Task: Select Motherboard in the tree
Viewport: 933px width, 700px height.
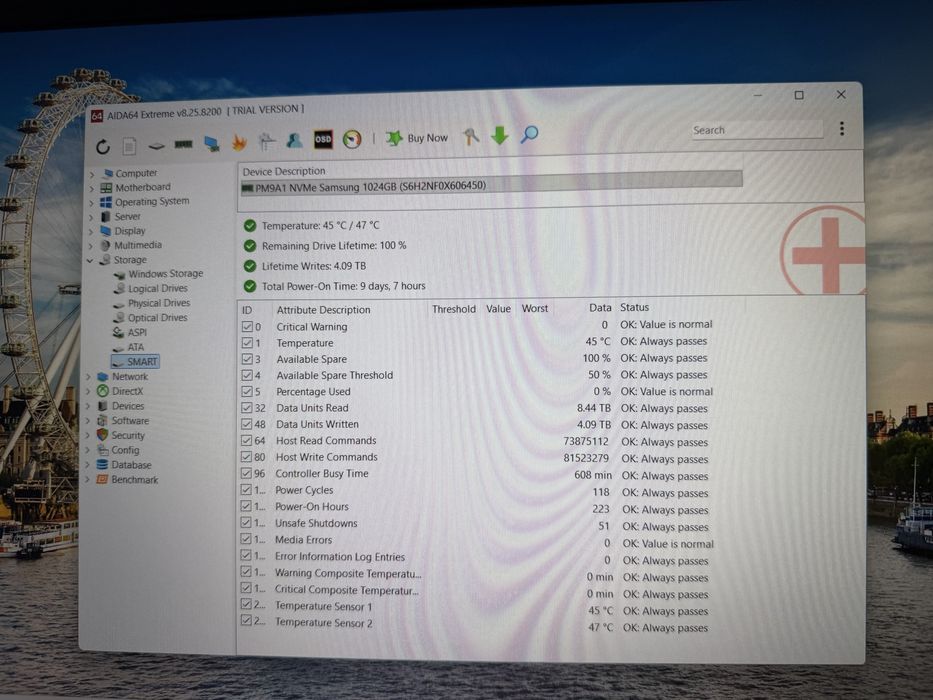Action: point(143,187)
